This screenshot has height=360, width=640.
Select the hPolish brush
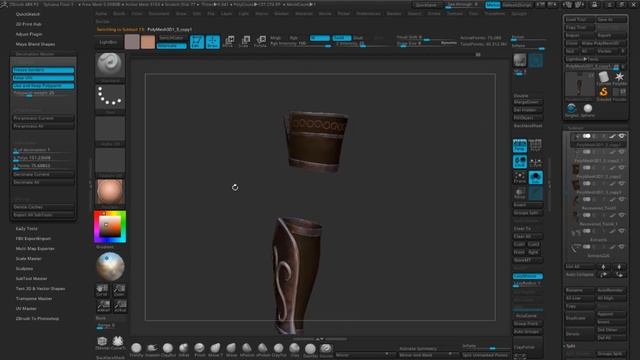[x=247, y=348]
